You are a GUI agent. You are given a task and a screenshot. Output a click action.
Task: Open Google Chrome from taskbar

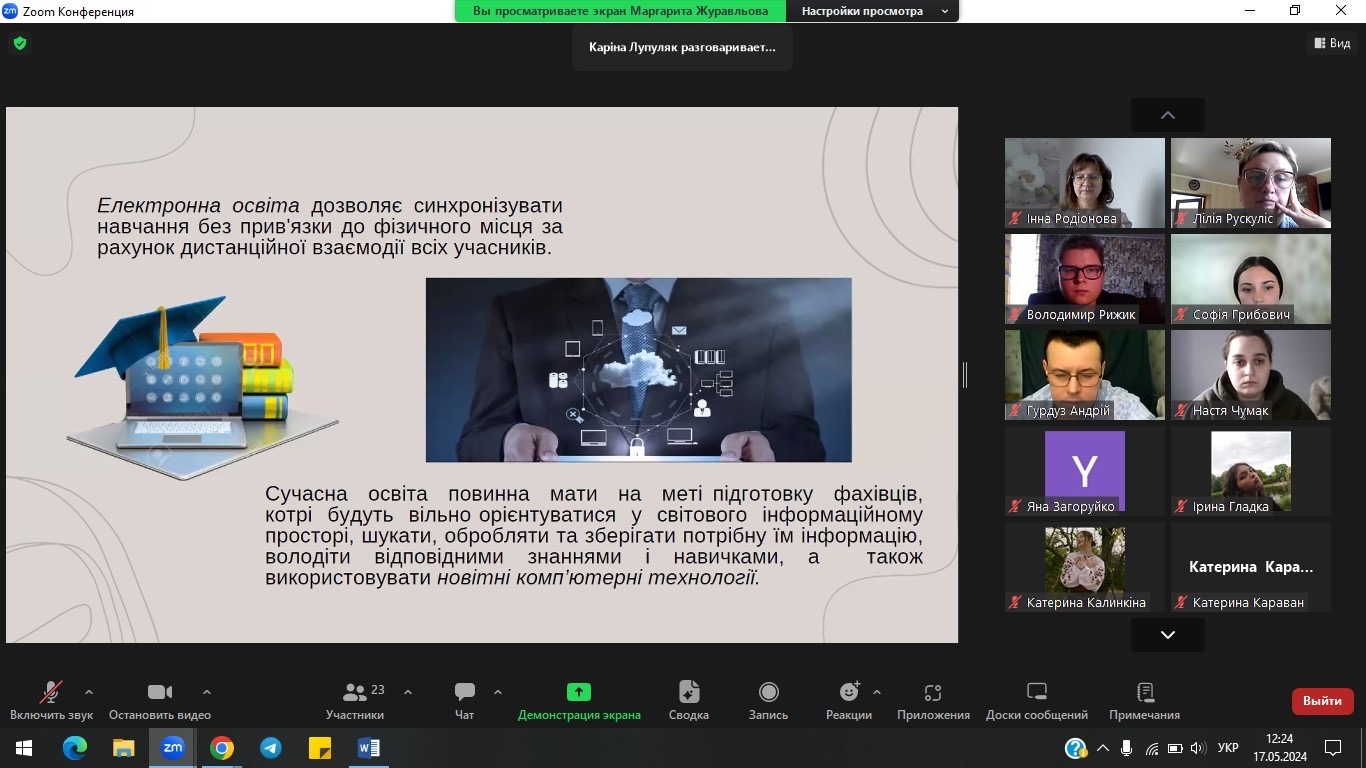(x=222, y=748)
